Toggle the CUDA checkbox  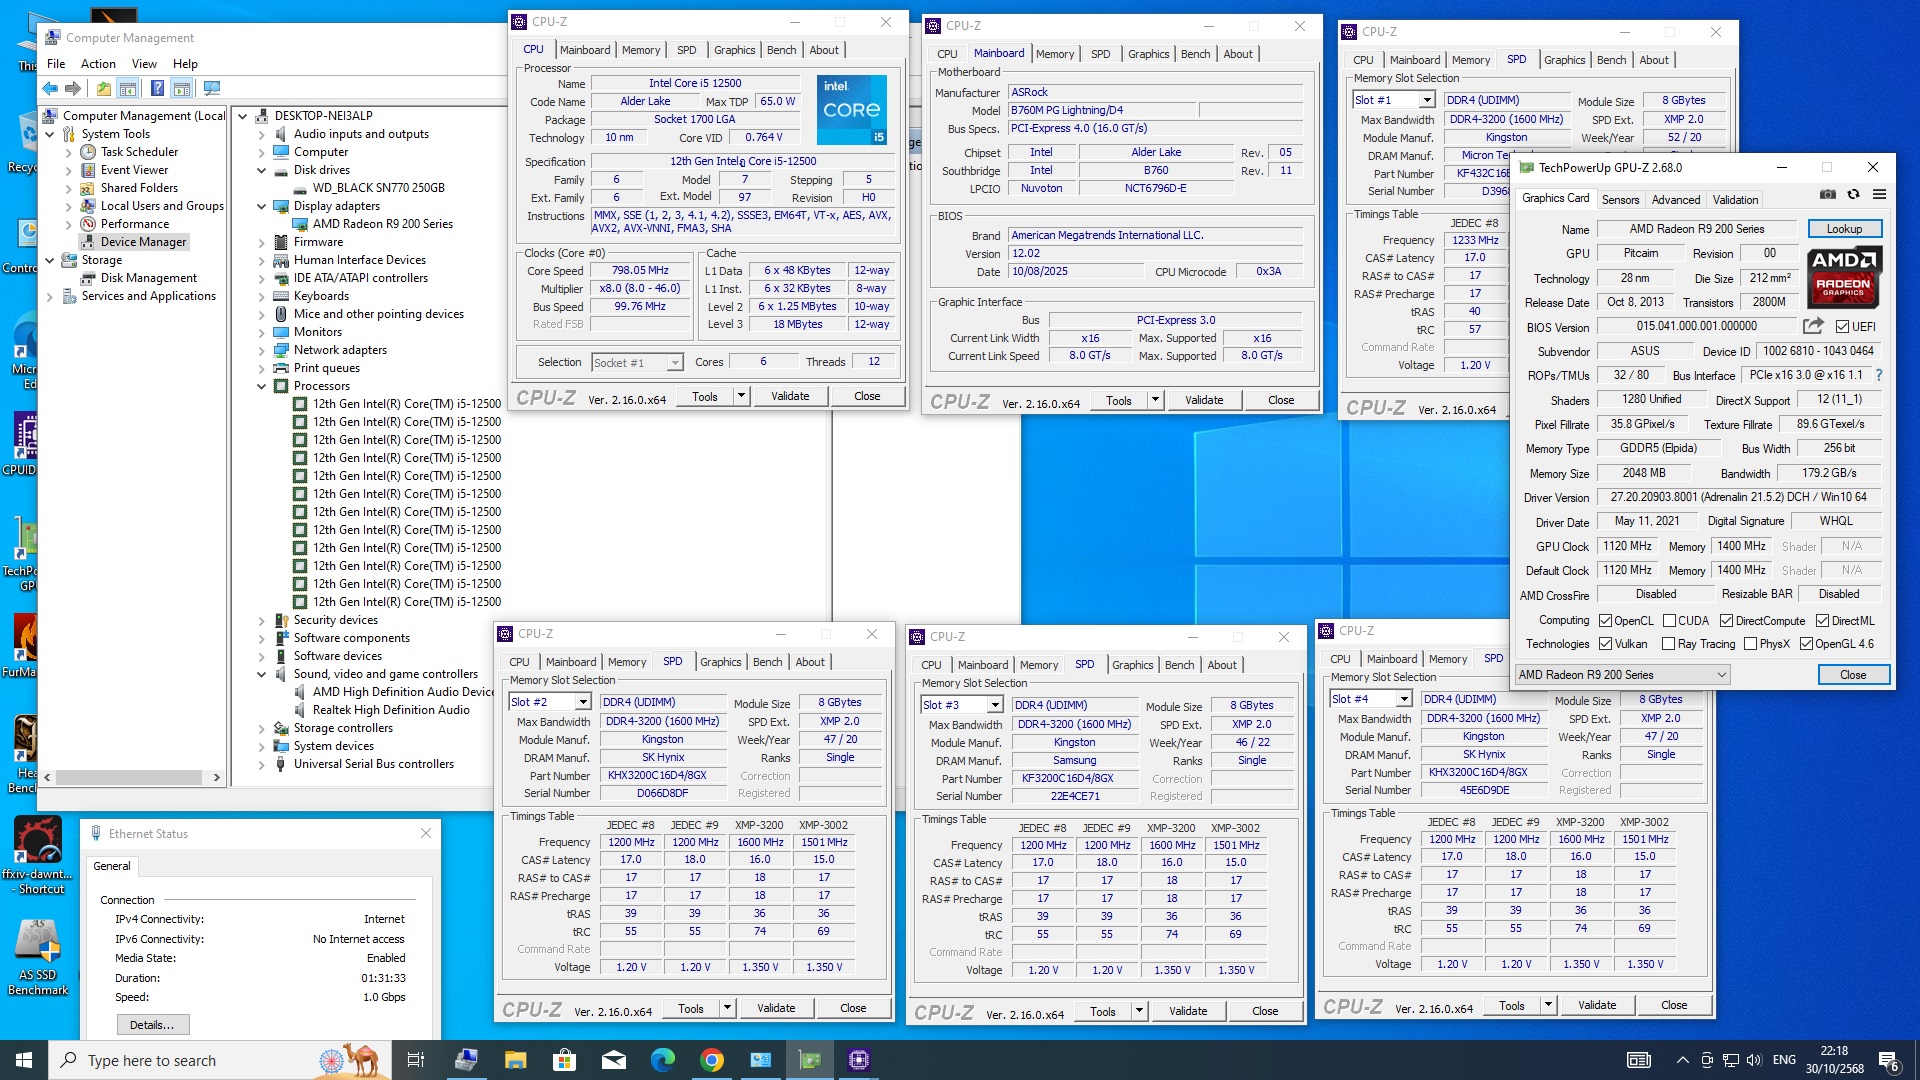pos(1670,621)
